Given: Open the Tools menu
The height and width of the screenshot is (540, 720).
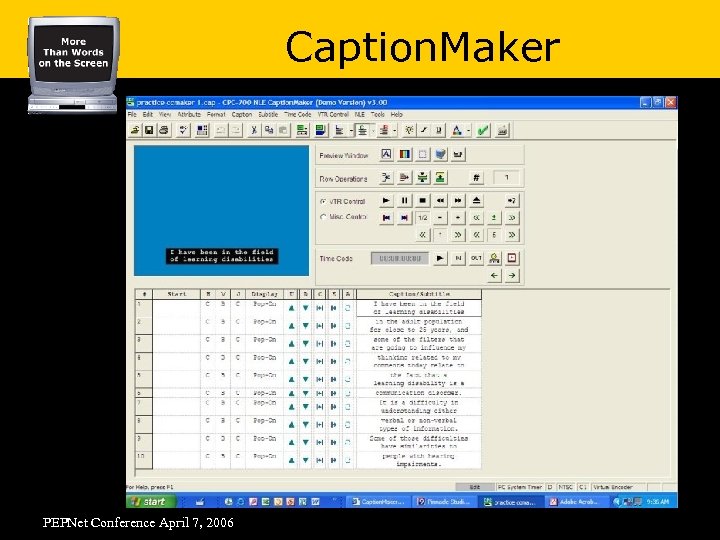Looking at the screenshot, I should pyautogui.click(x=377, y=114).
